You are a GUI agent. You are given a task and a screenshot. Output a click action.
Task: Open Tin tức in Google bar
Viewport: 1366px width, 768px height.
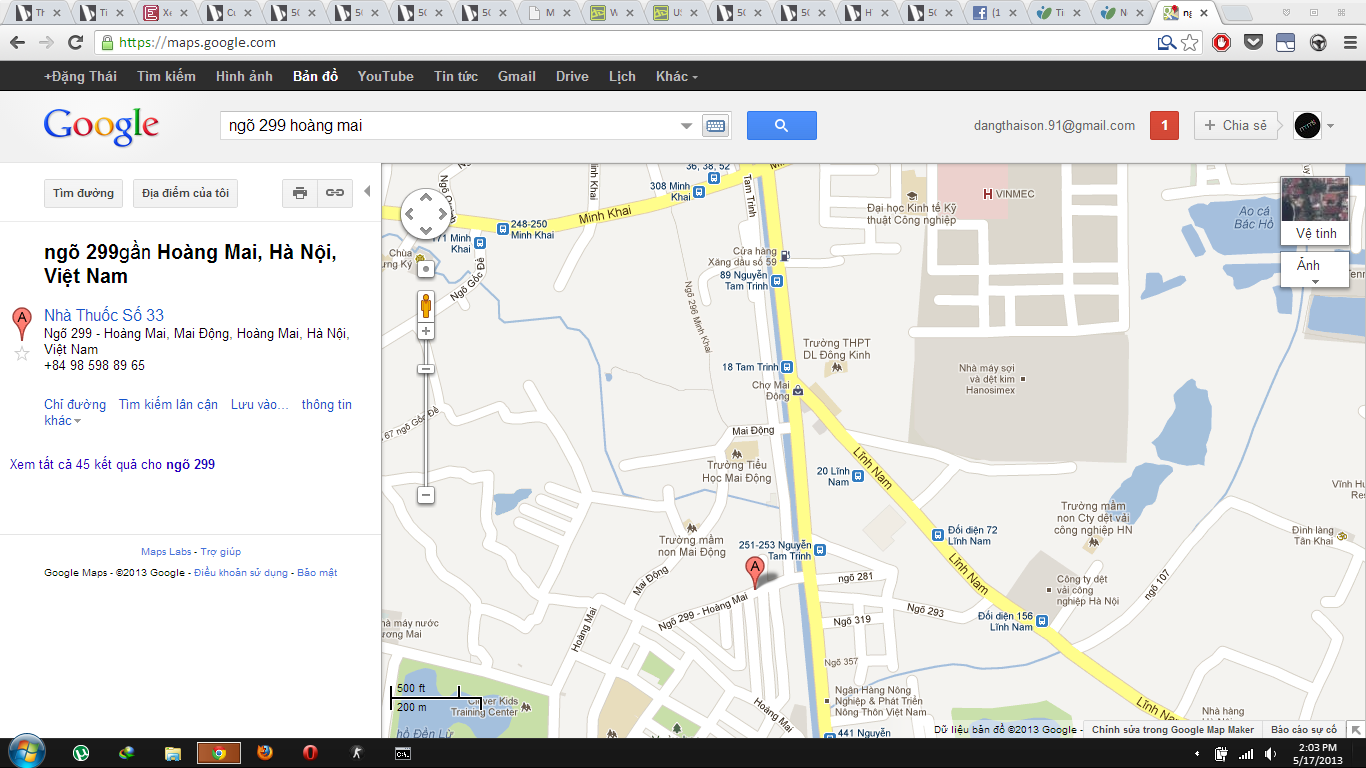pos(456,76)
